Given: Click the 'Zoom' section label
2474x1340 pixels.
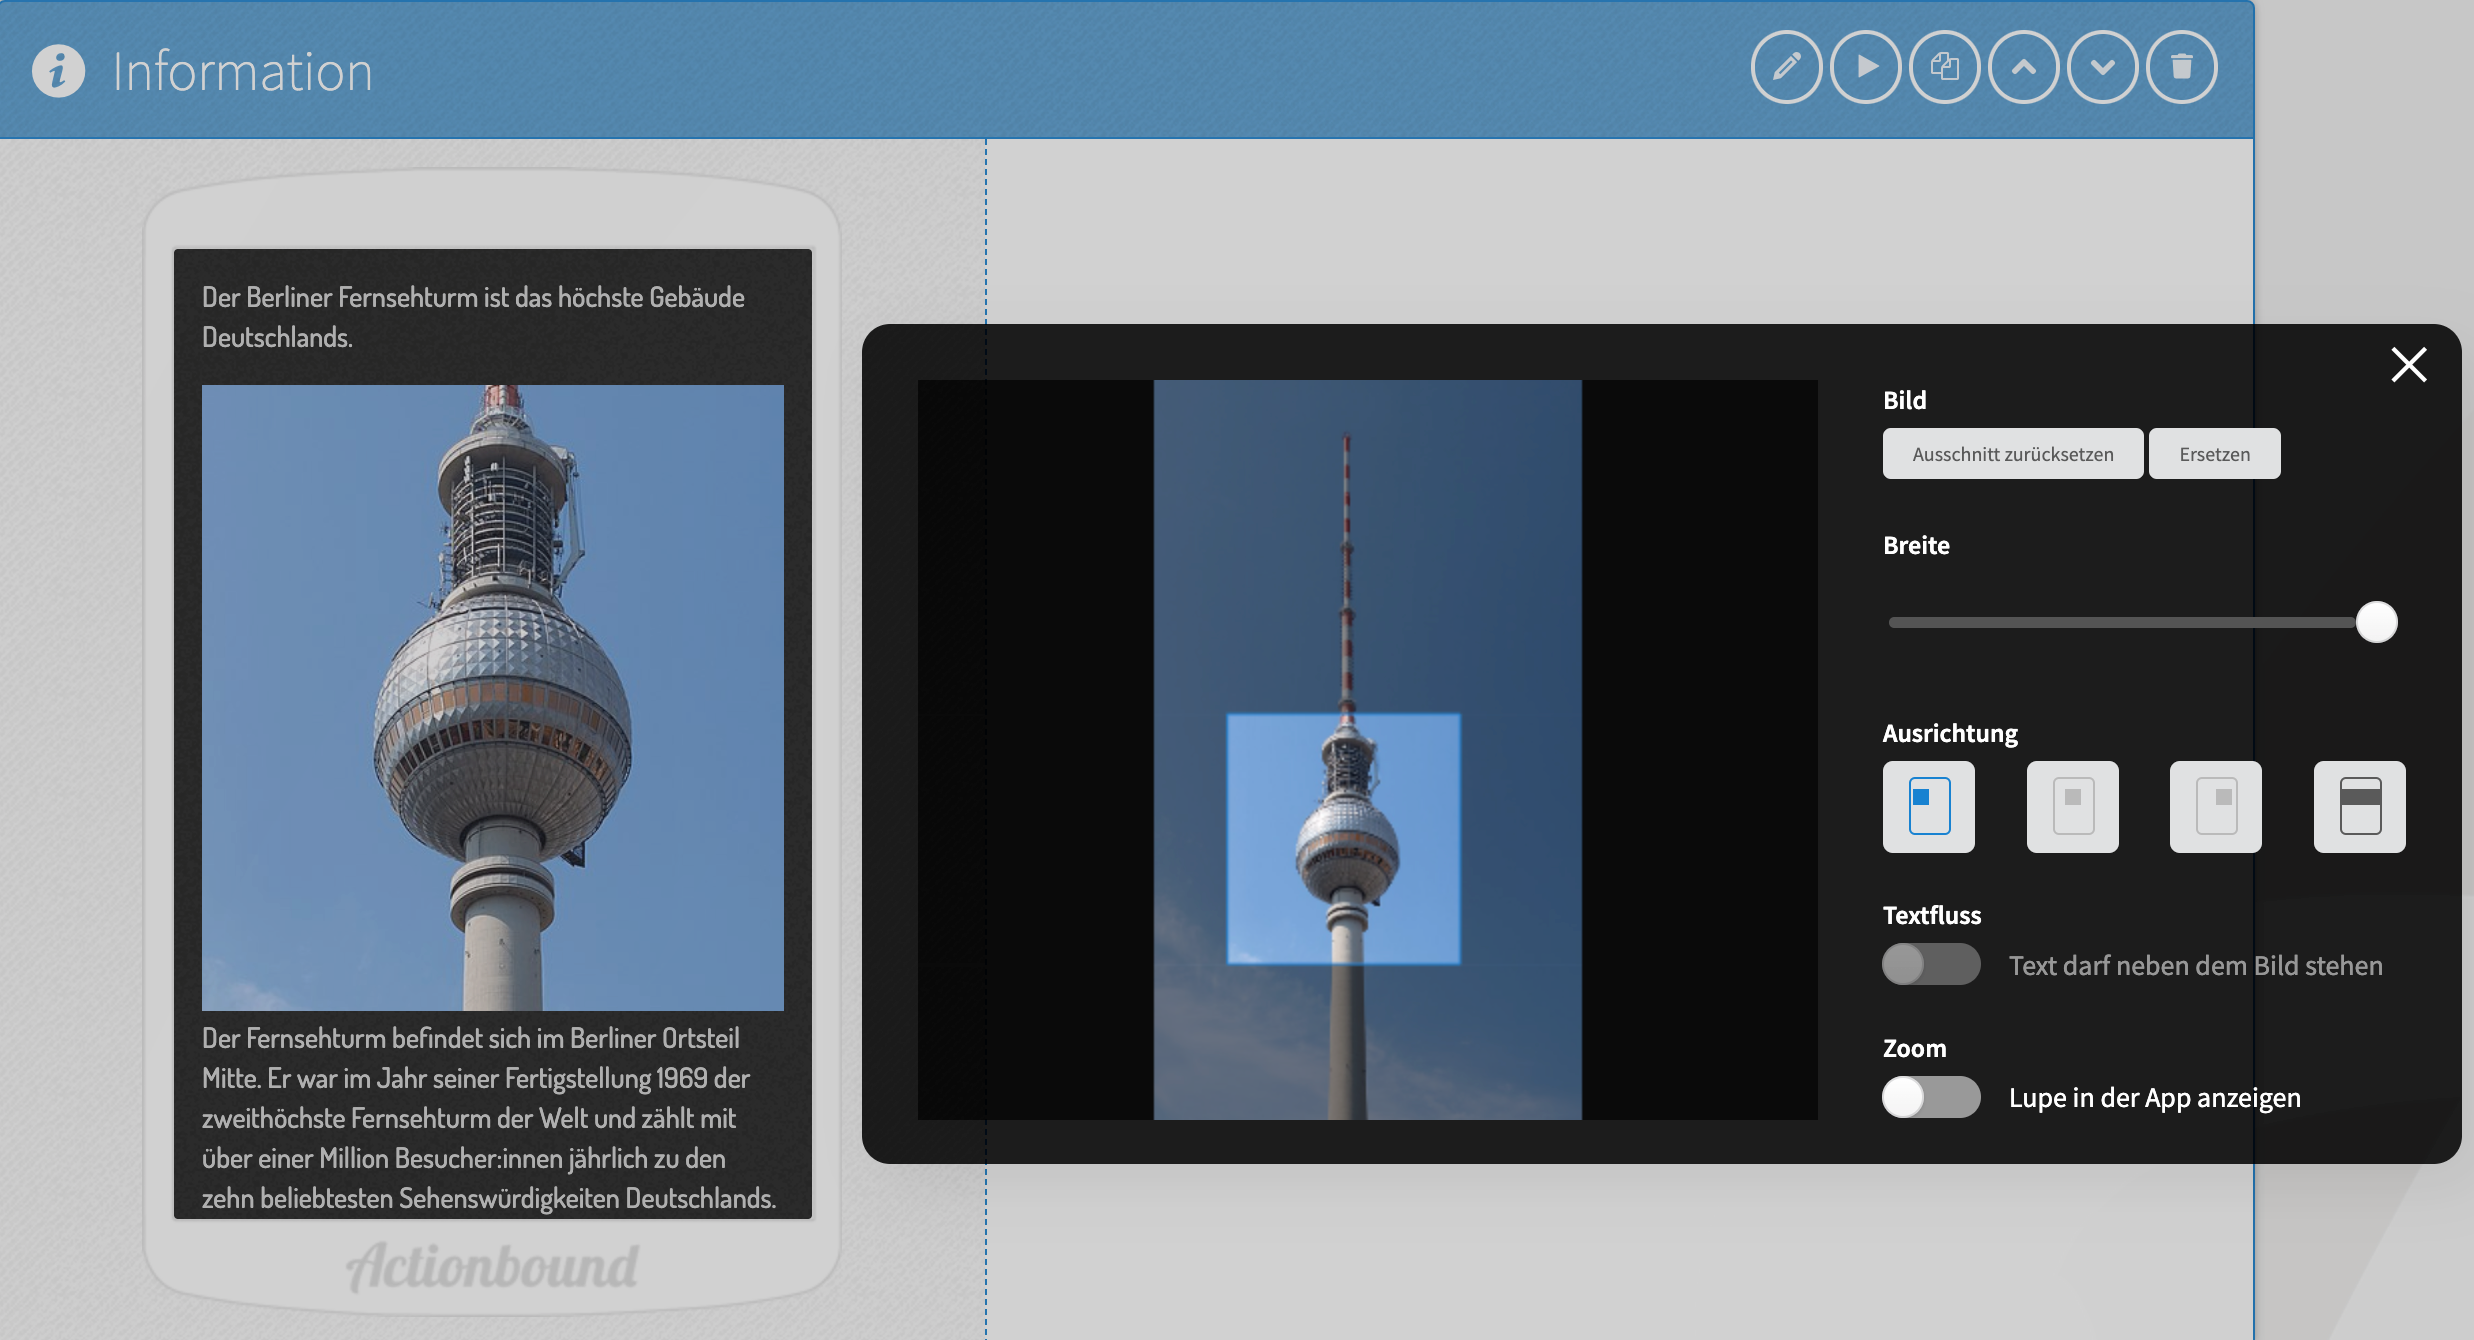Looking at the screenshot, I should [1914, 1048].
